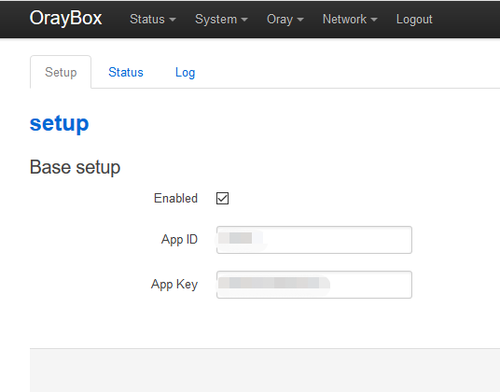This screenshot has height=392, width=500.
Task: Click the blue setup heading
Action: click(x=59, y=124)
